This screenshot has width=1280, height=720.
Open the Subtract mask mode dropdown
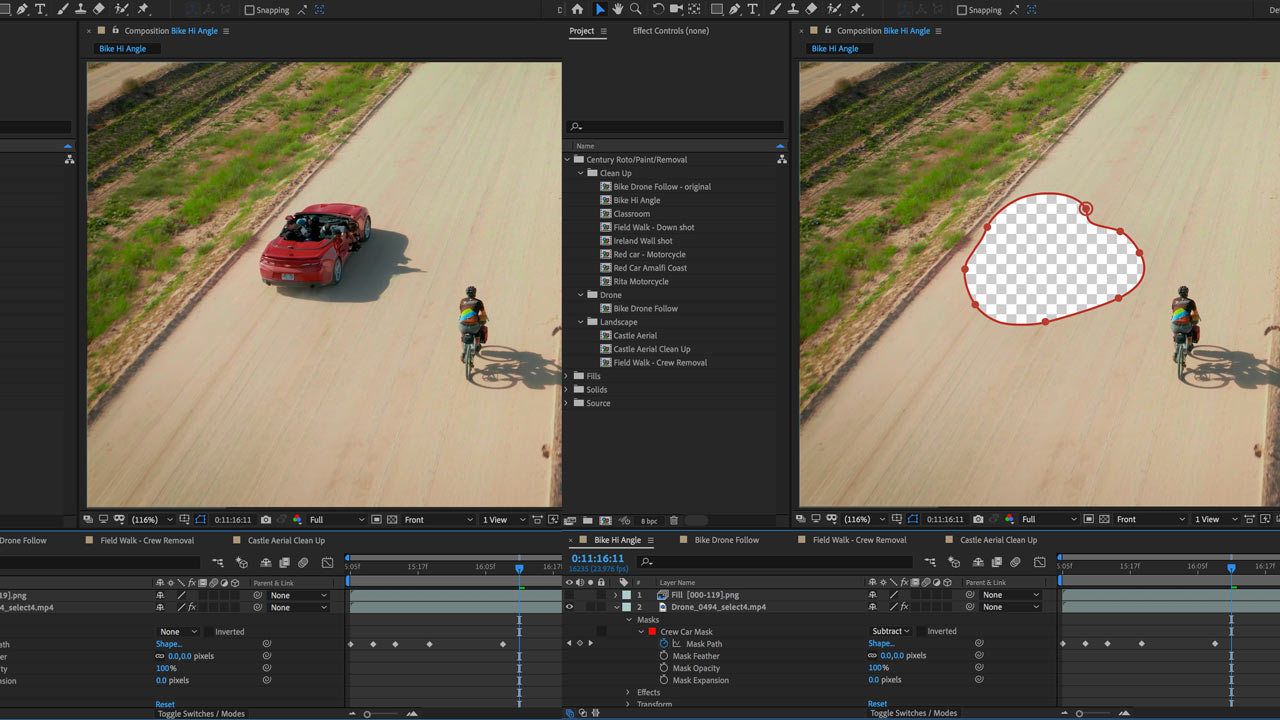[x=890, y=632]
